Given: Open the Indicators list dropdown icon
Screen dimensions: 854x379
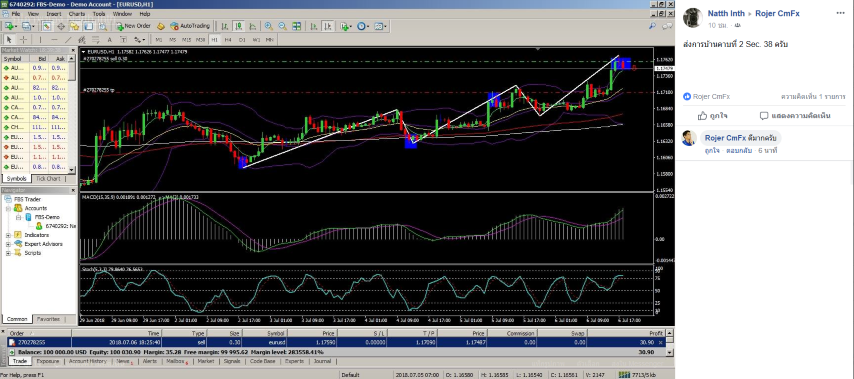Looking at the screenshot, I should (x=346, y=26).
